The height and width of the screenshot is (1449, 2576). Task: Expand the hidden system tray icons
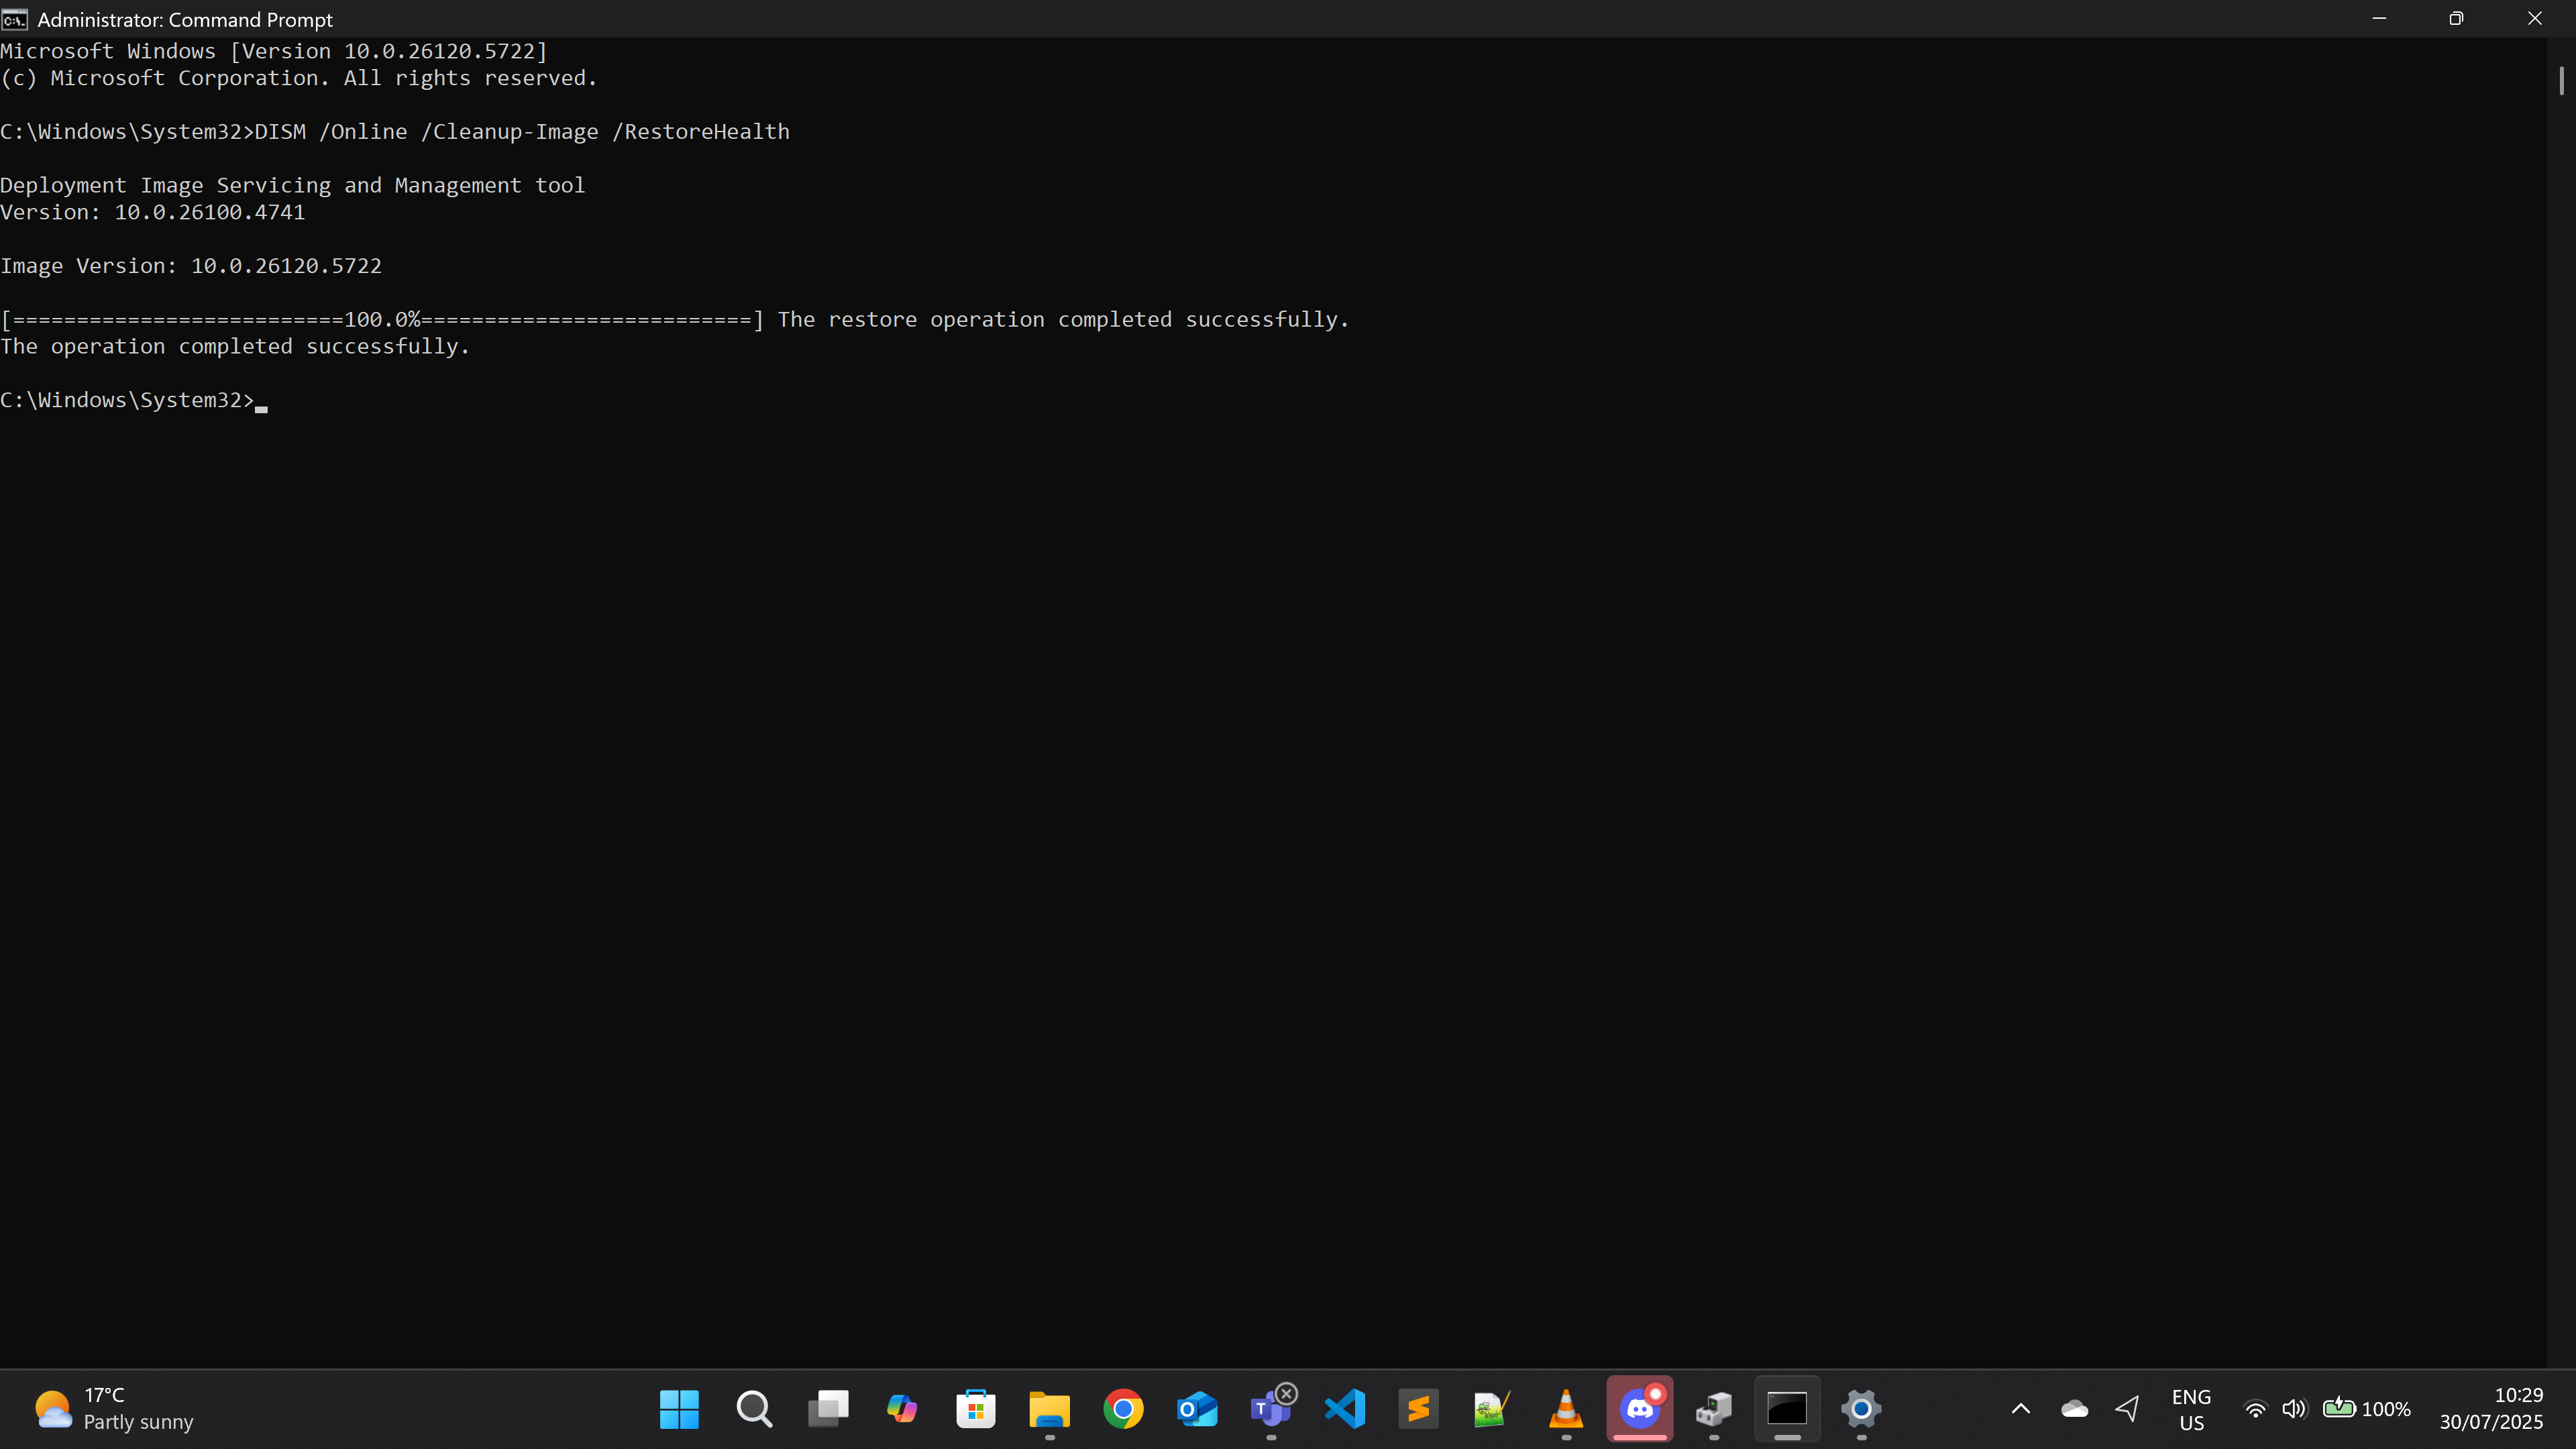click(x=2020, y=1409)
